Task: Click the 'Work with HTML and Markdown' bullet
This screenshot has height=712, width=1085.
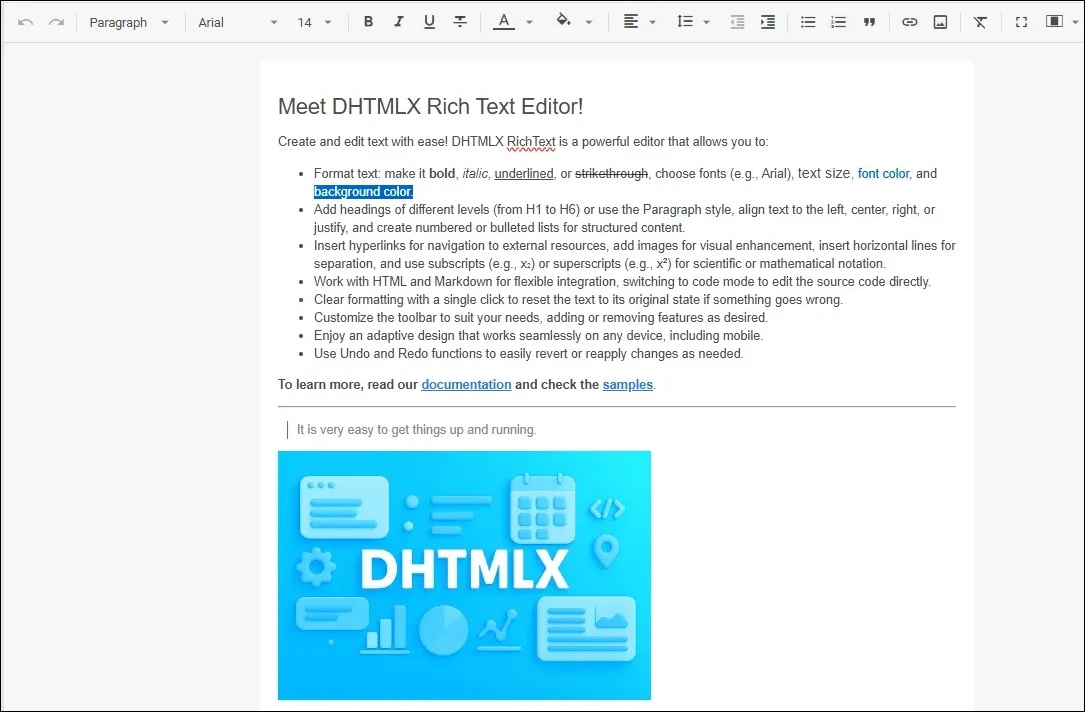Action: pos(622,282)
